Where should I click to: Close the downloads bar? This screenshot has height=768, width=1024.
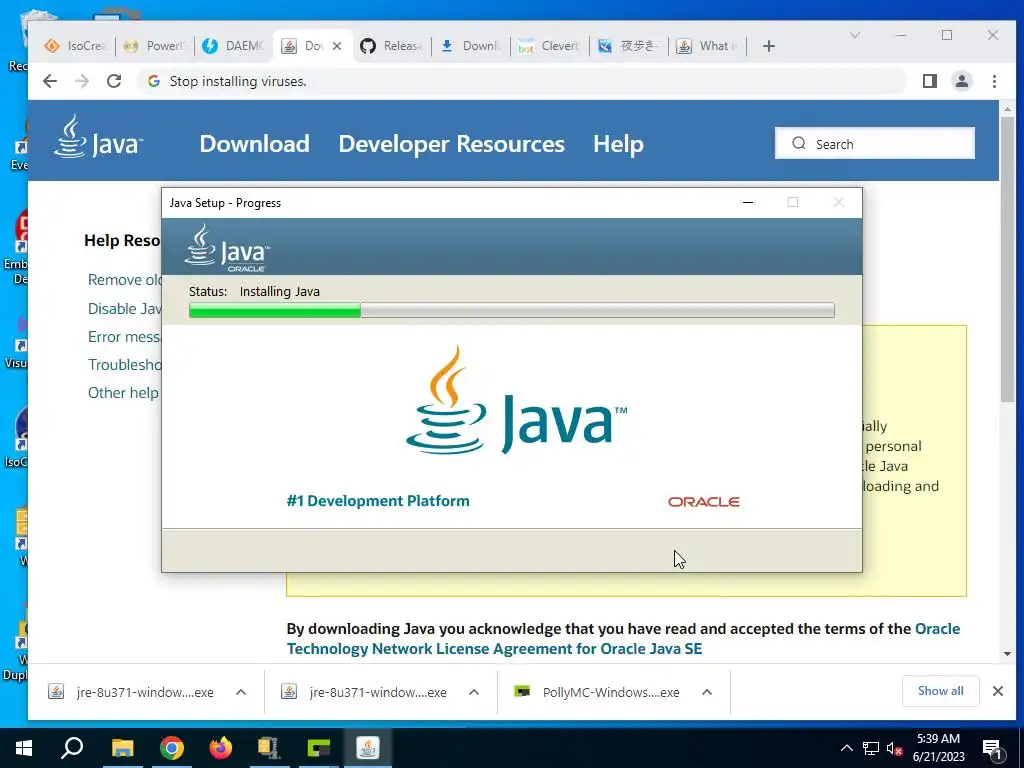pyautogui.click(x=997, y=691)
